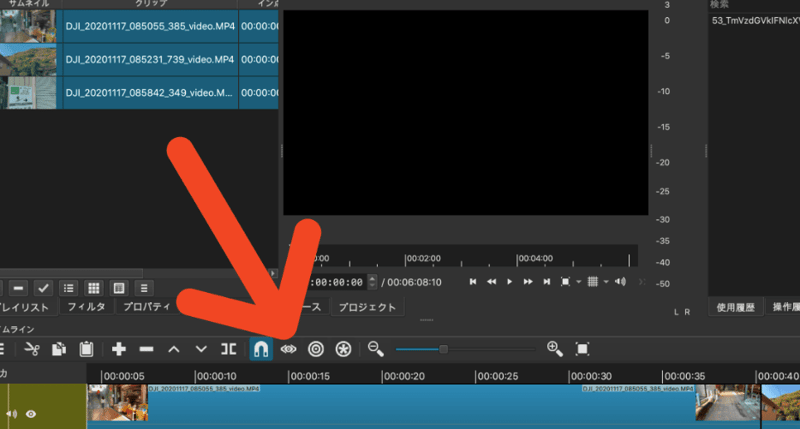The height and width of the screenshot is (429, 800).
Task: Click the scissors cut icon
Action: (x=32, y=349)
